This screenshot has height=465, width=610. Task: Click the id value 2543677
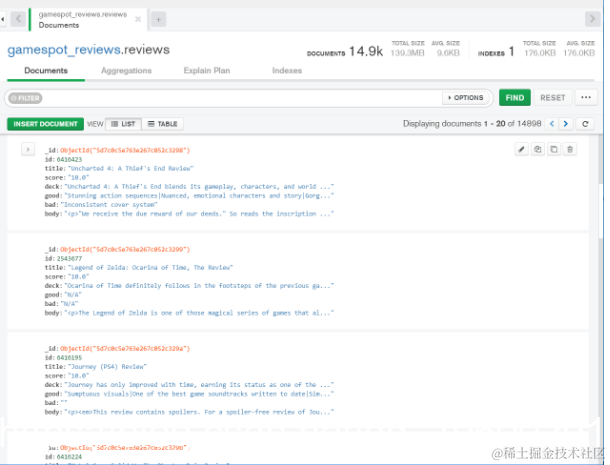tap(69, 259)
